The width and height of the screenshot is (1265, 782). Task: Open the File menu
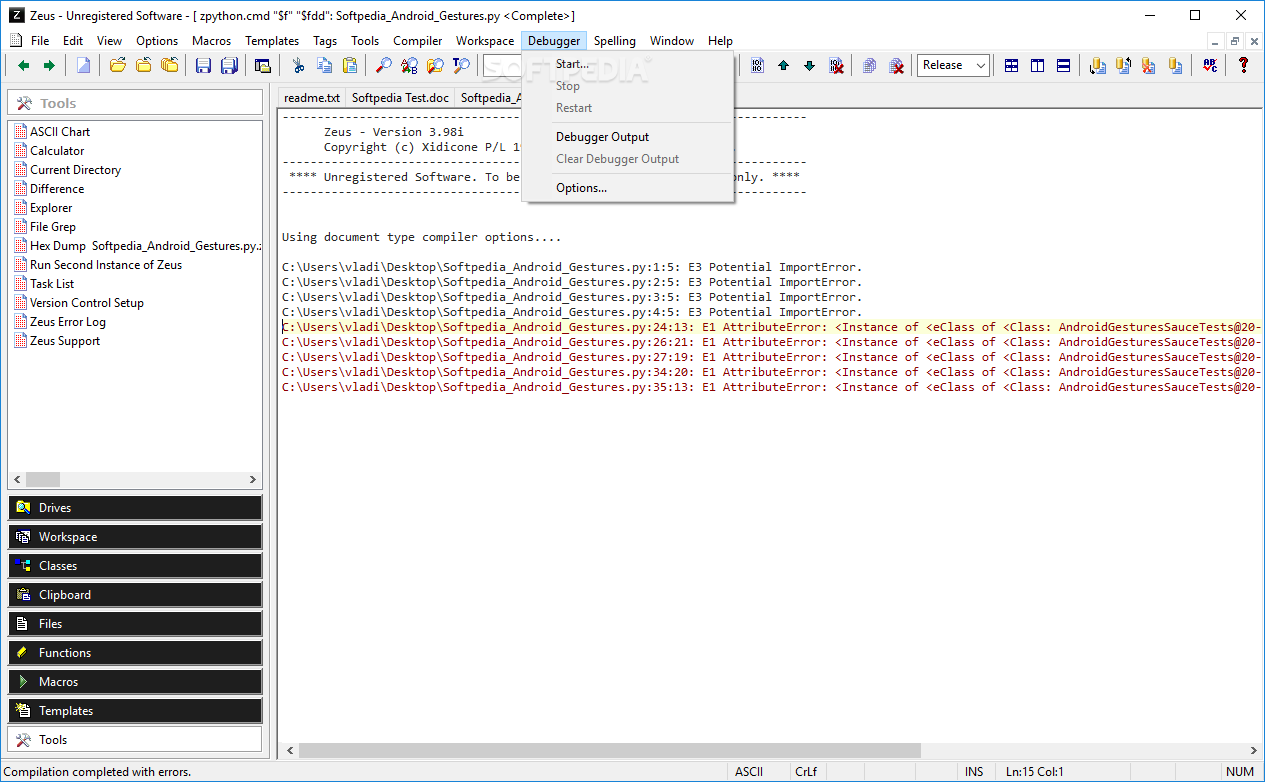click(40, 41)
